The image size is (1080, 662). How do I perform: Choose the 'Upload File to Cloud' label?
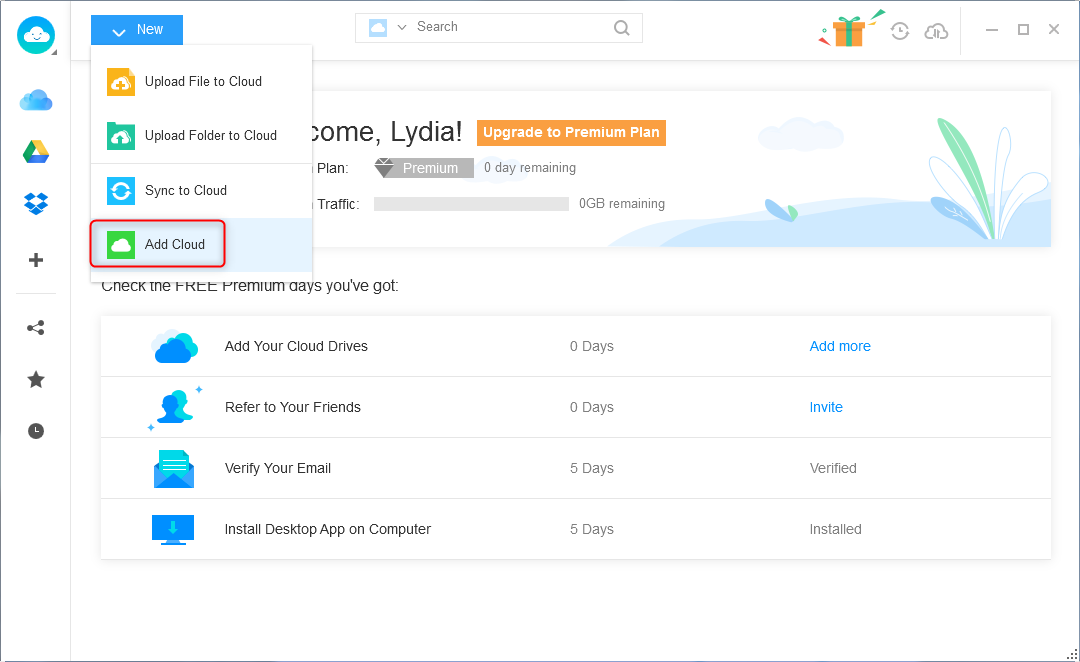click(203, 81)
